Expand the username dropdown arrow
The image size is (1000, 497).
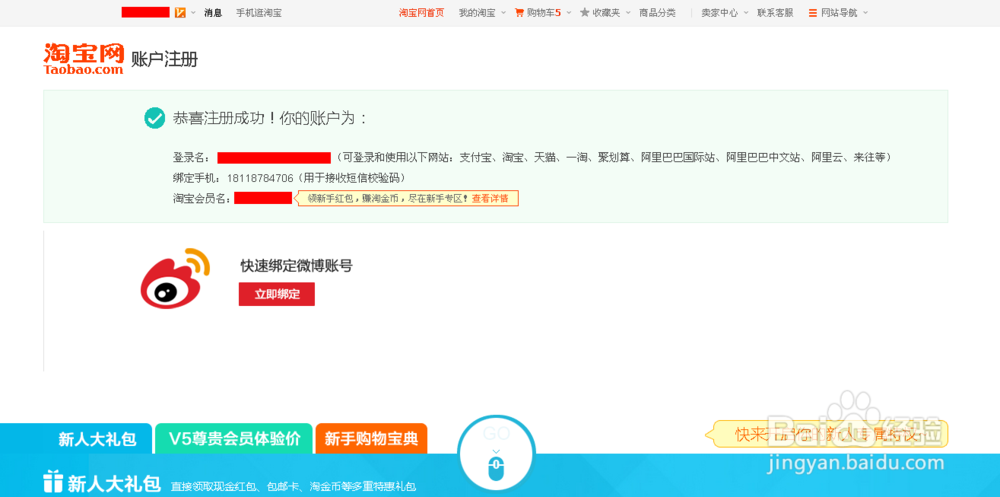point(194,13)
